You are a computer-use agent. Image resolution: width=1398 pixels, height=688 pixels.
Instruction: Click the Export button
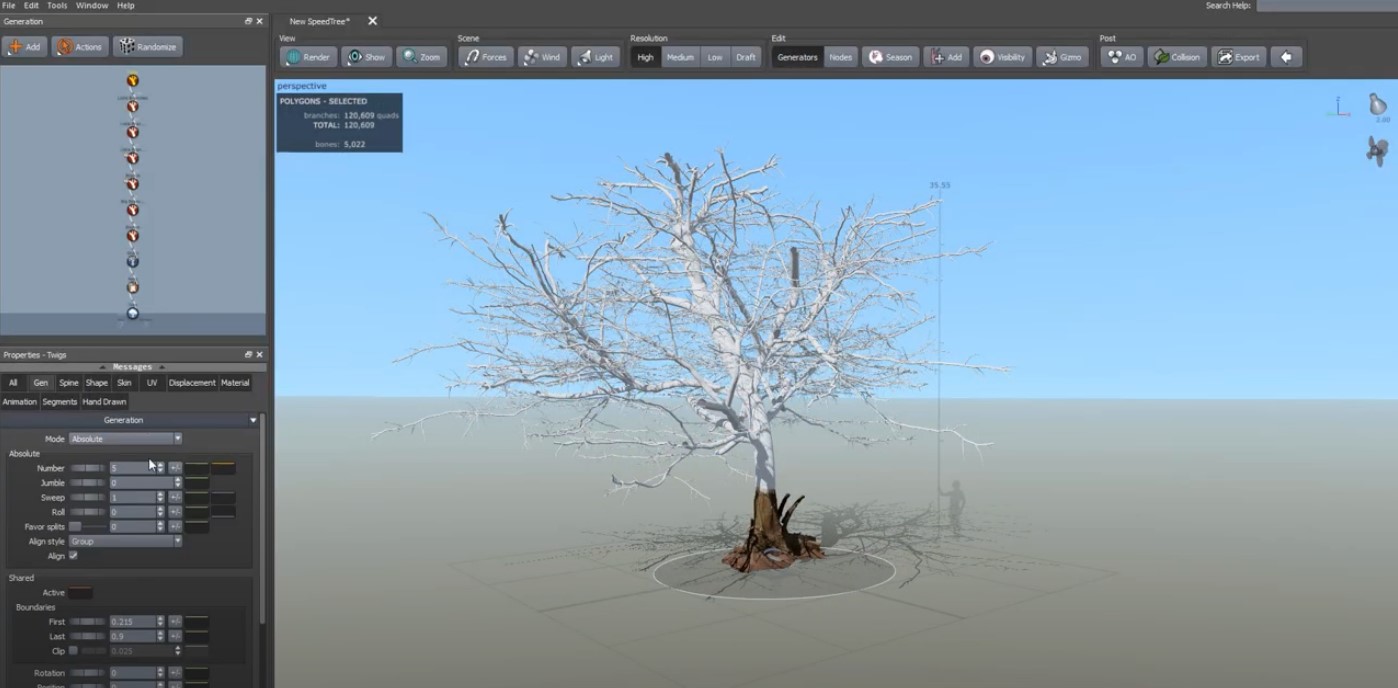coord(1239,57)
